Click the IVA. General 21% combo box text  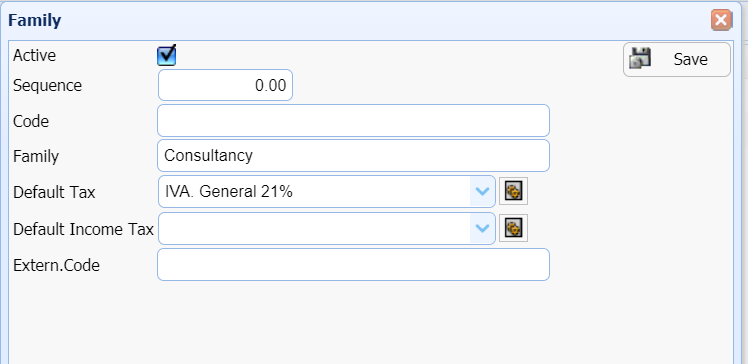click(x=229, y=191)
